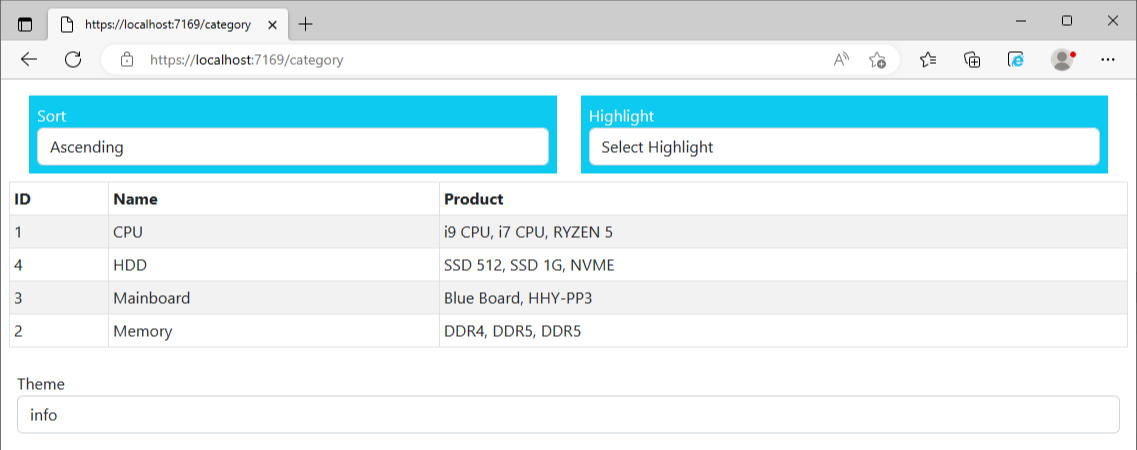This screenshot has height=450, width=1137.
Task: Activate Read aloud icon
Action: pos(841,59)
